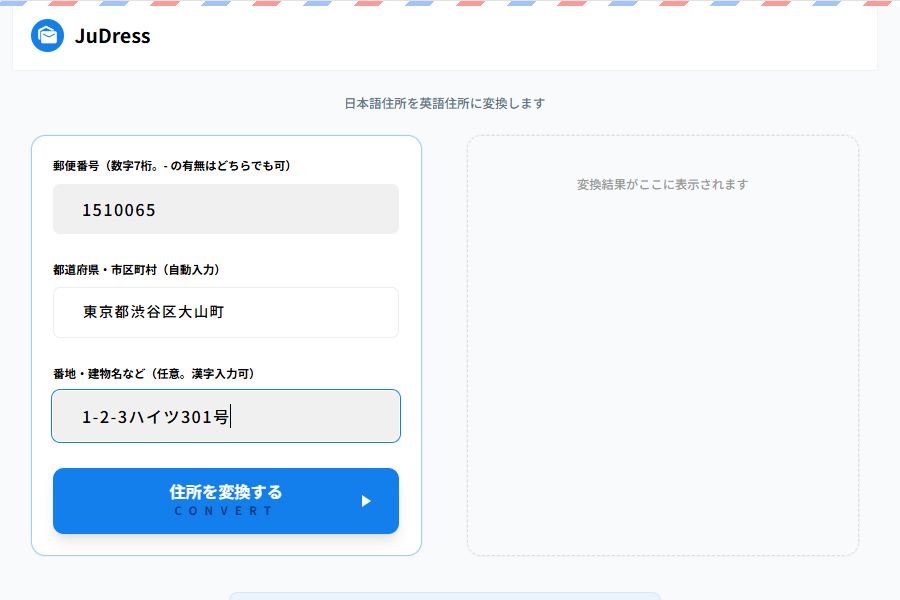The image size is (900, 600).
Task: Select the prefecture field showing 東京都渋谷区大山町
Action: 226,312
